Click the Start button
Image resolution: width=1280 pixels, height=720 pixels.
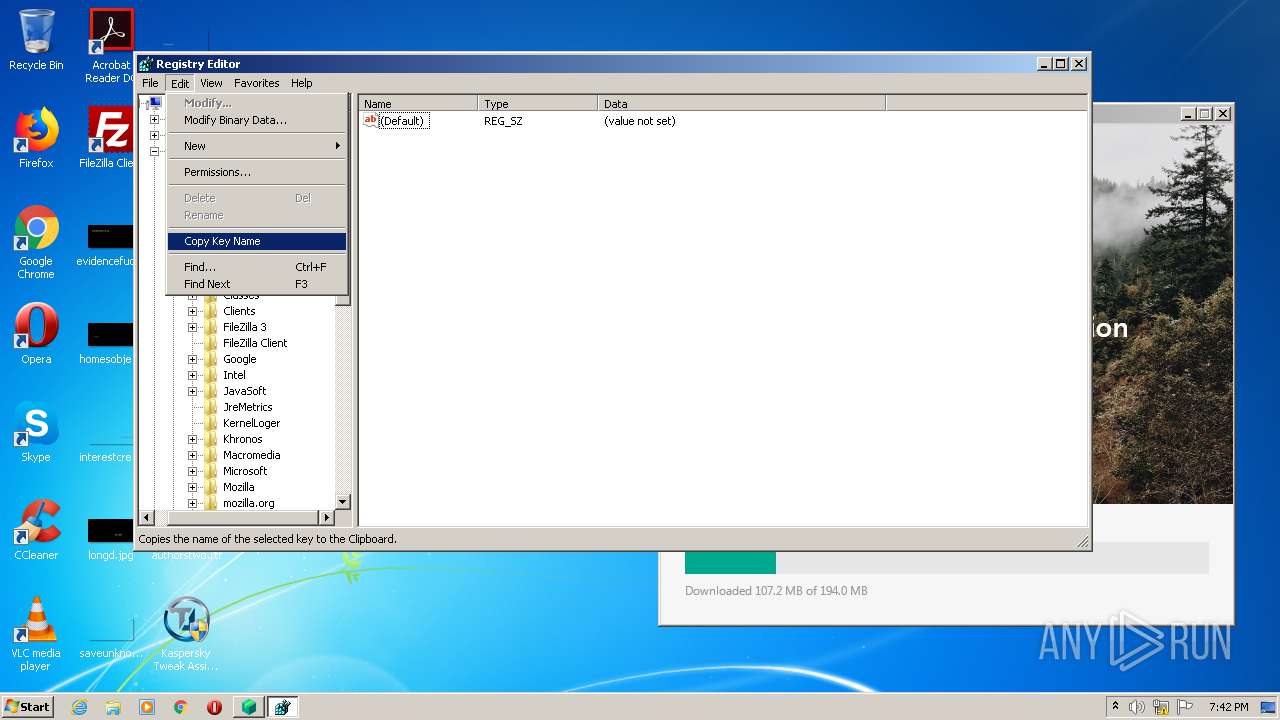pyautogui.click(x=28, y=707)
